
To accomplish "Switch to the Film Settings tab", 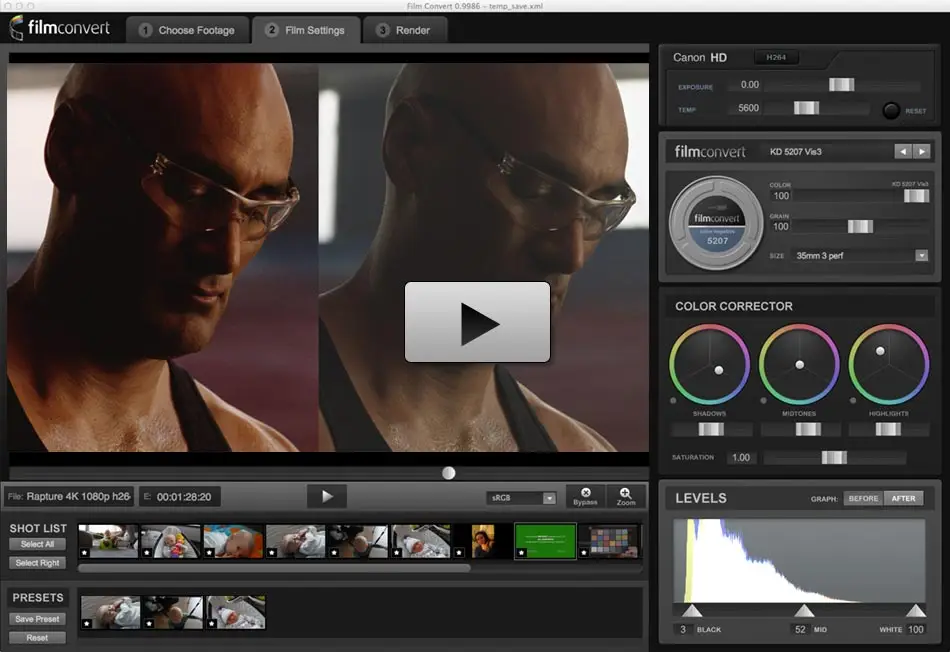I will (x=306, y=30).
